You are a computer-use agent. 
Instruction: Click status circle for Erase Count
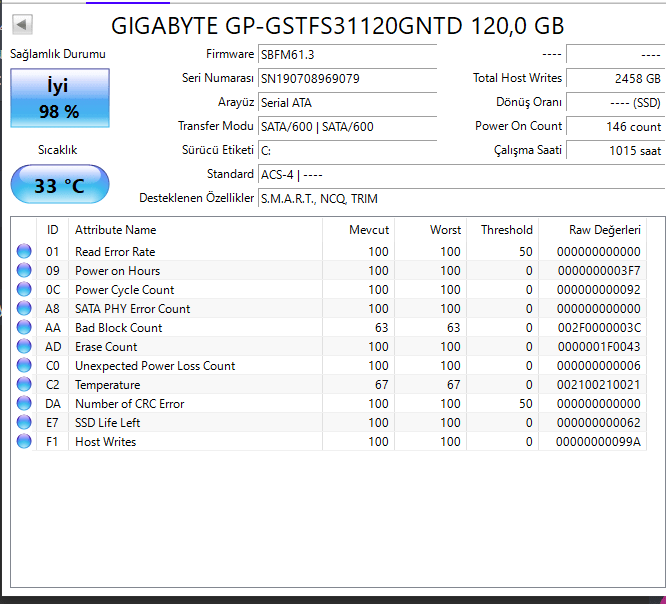(x=24, y=347)
